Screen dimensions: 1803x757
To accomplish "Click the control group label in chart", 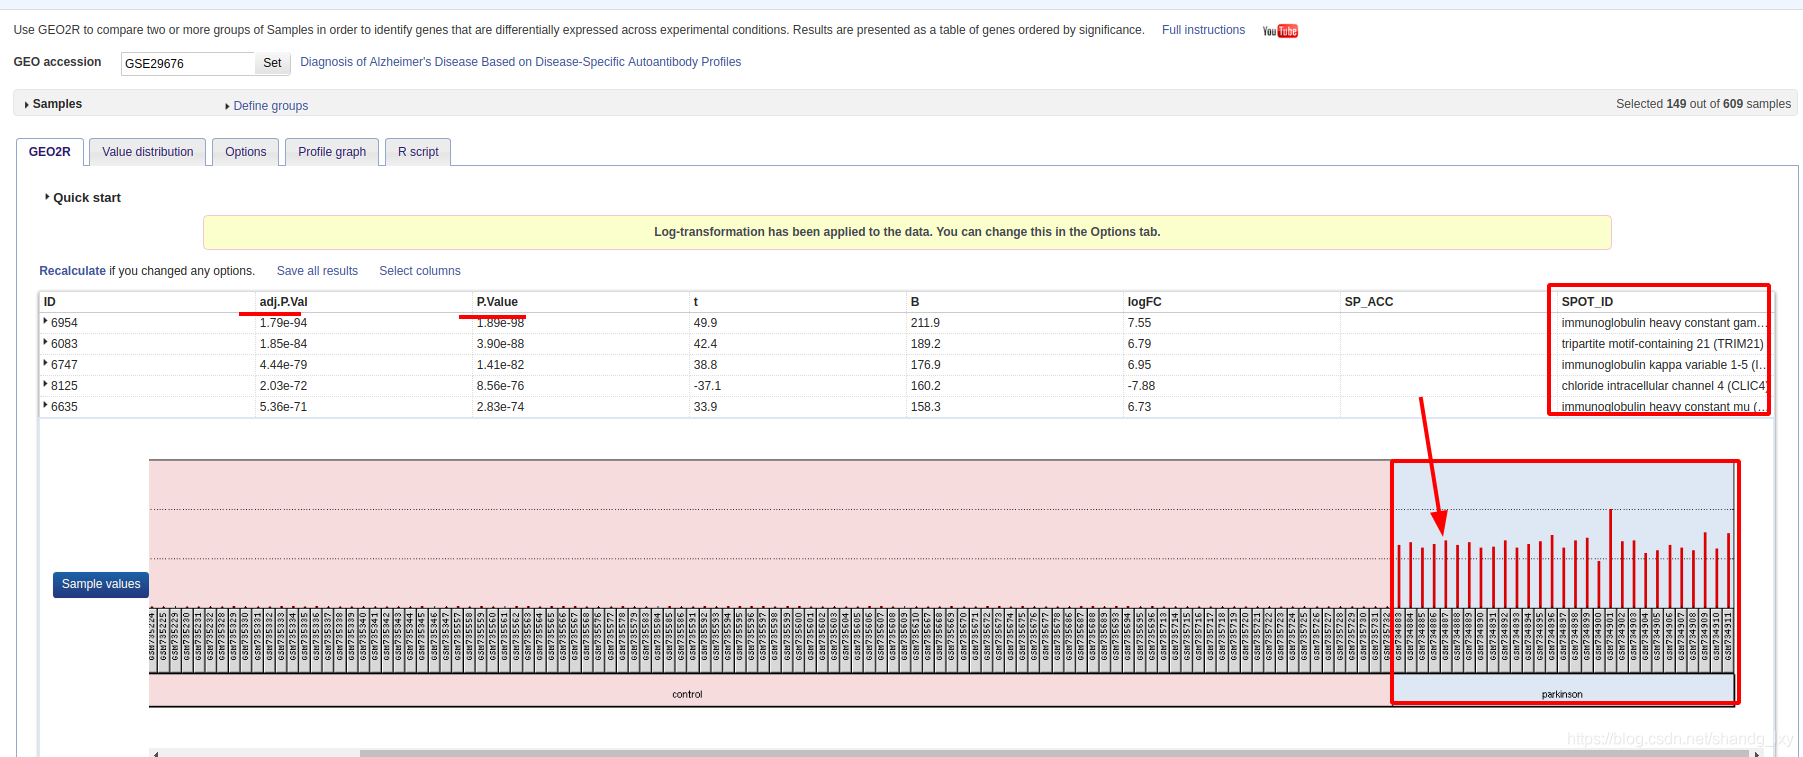I will pyautogui.click(x=687, y=694).
